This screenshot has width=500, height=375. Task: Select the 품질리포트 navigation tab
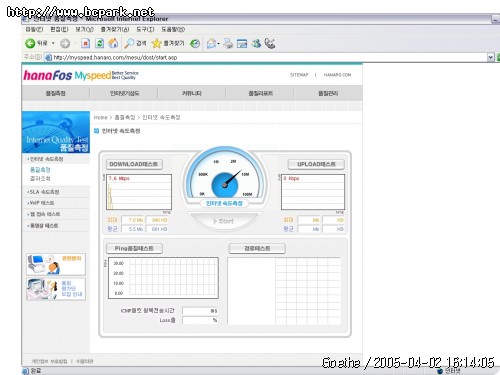(260, 93)
